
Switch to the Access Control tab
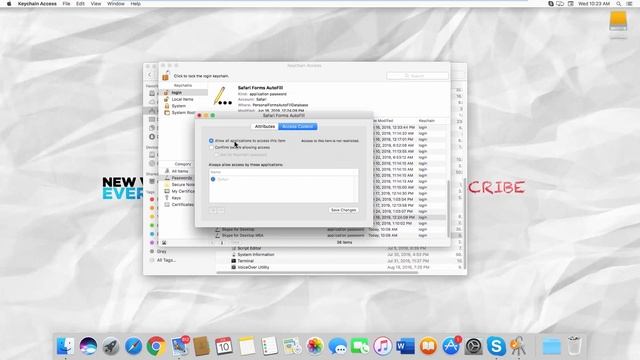(x=298, y=127)
